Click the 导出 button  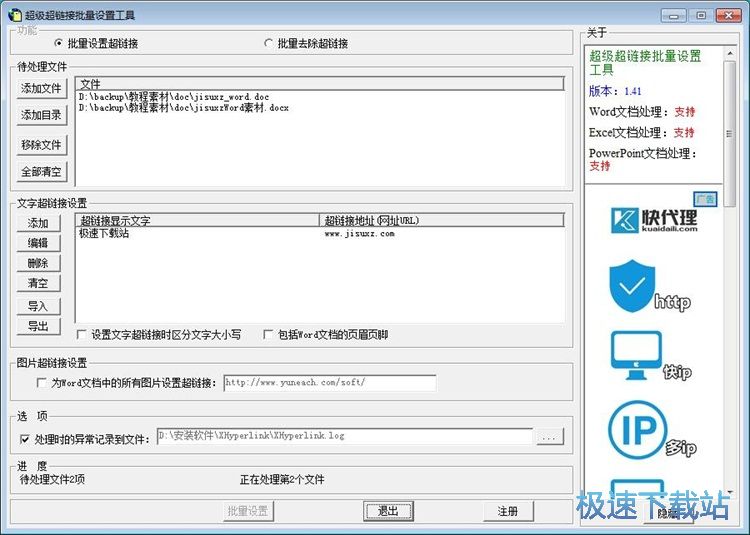(x=39, y=327)
